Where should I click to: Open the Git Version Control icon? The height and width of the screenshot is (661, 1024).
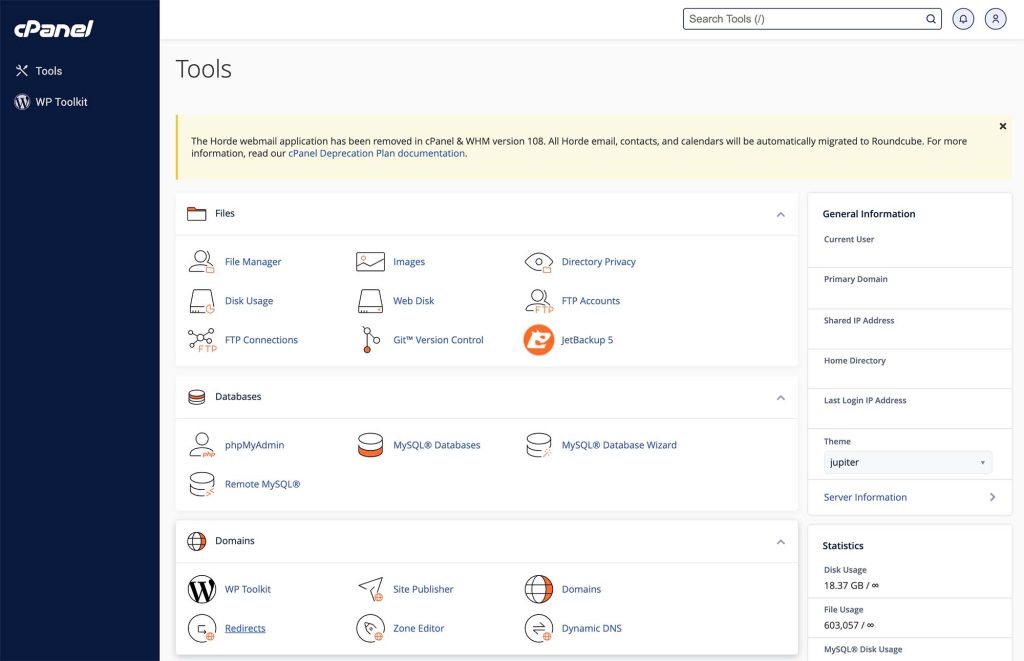click(x=370, y=340)
